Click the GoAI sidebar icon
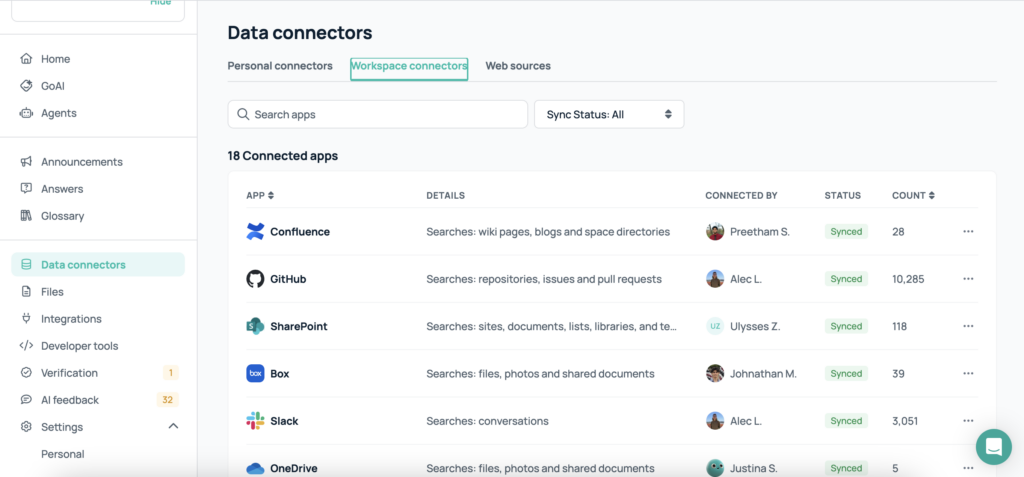 tap(26, 86)
